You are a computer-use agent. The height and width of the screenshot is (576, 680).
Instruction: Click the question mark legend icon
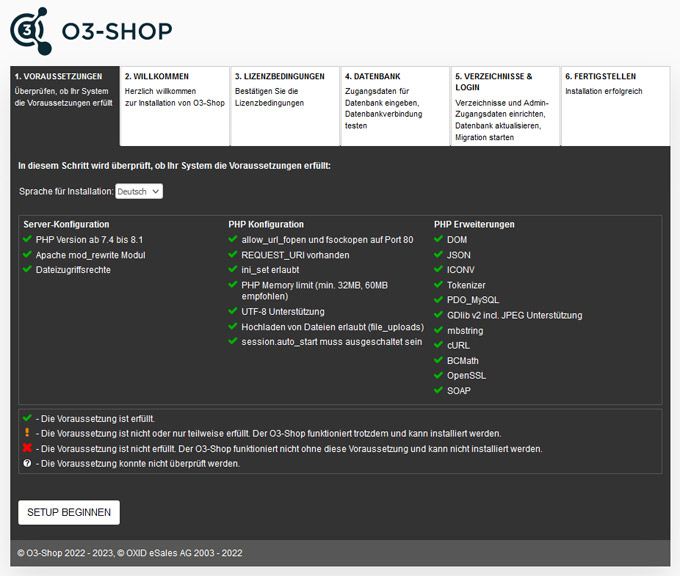(27, 463)
